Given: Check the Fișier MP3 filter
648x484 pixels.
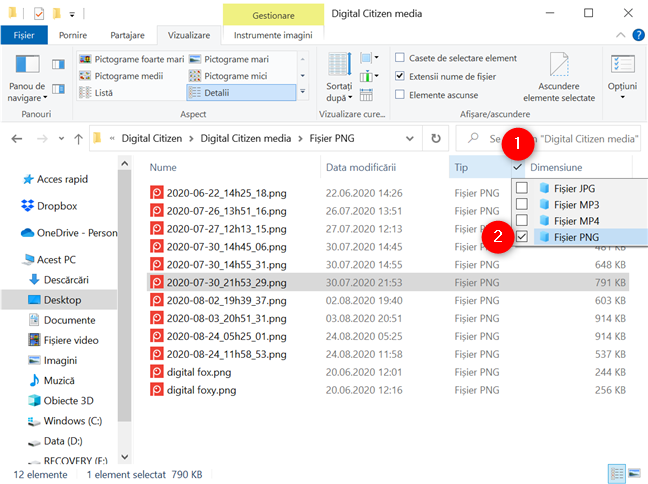Looking at the screenshot, I should click(x=522, y=204).
